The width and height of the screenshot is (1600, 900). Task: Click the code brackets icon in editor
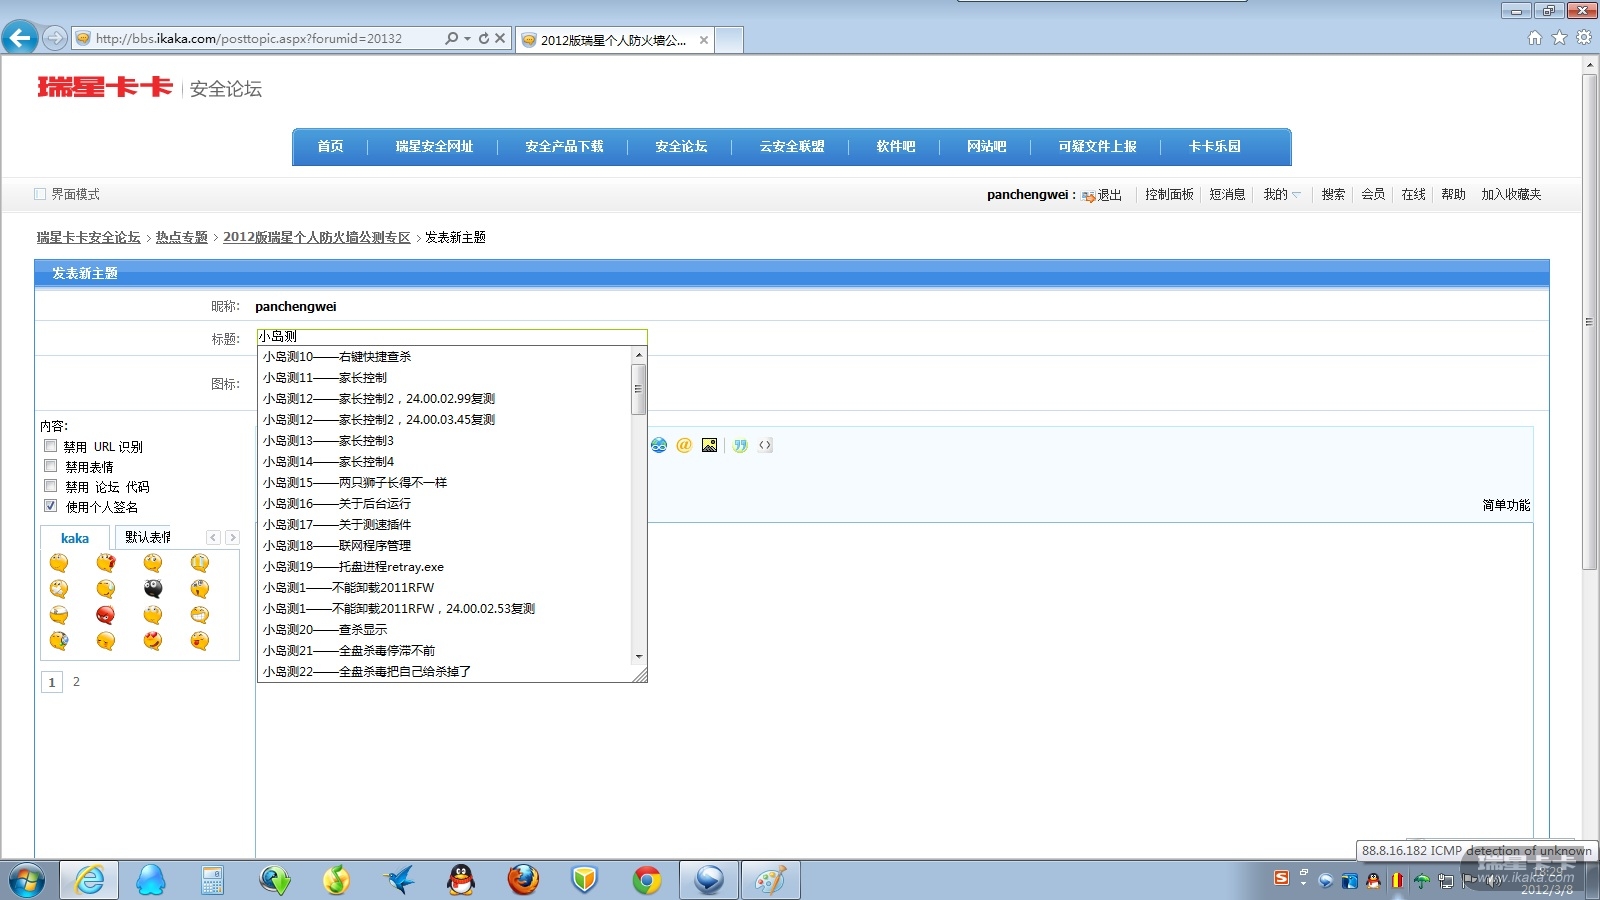click(765, 445)
